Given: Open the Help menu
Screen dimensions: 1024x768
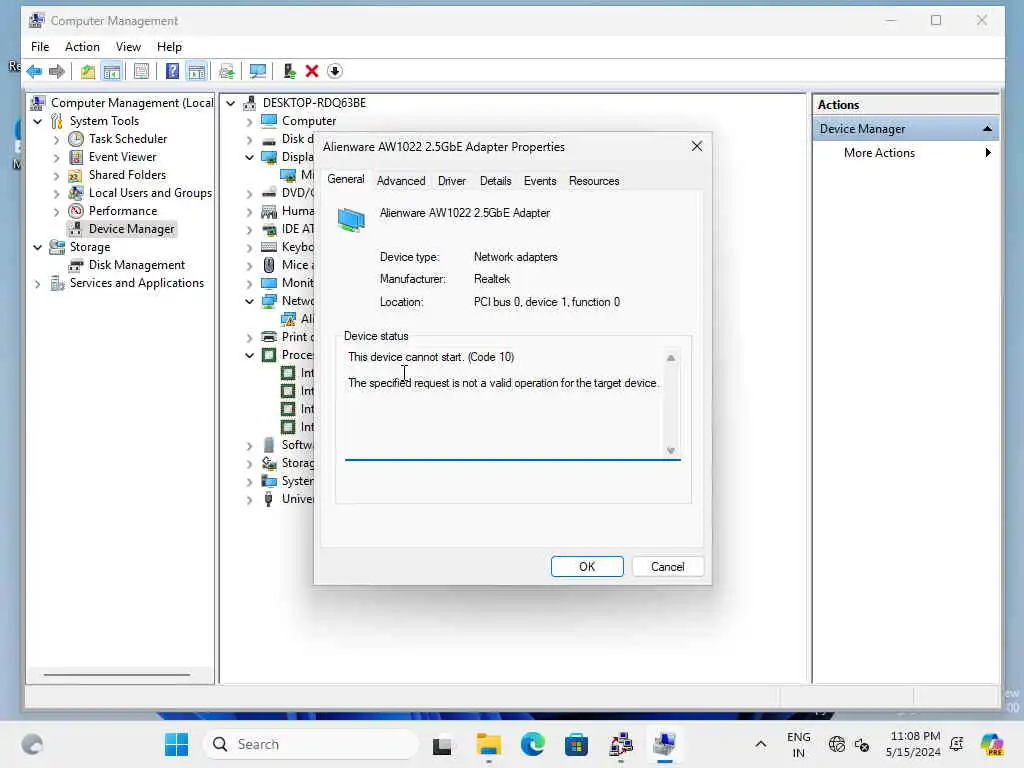Looking at the screenshot, I should pos(169,46).
